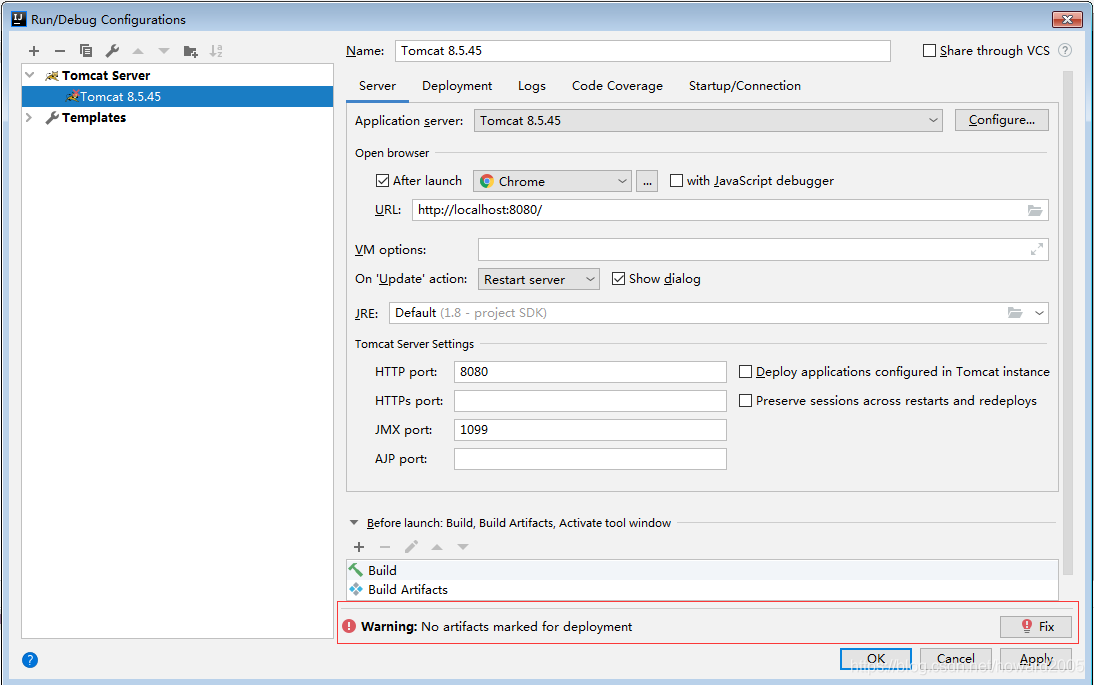Image resolution: width=1094 pixels, height=685 pixels.
Task: Click the VM options input field
Action: 763,249
